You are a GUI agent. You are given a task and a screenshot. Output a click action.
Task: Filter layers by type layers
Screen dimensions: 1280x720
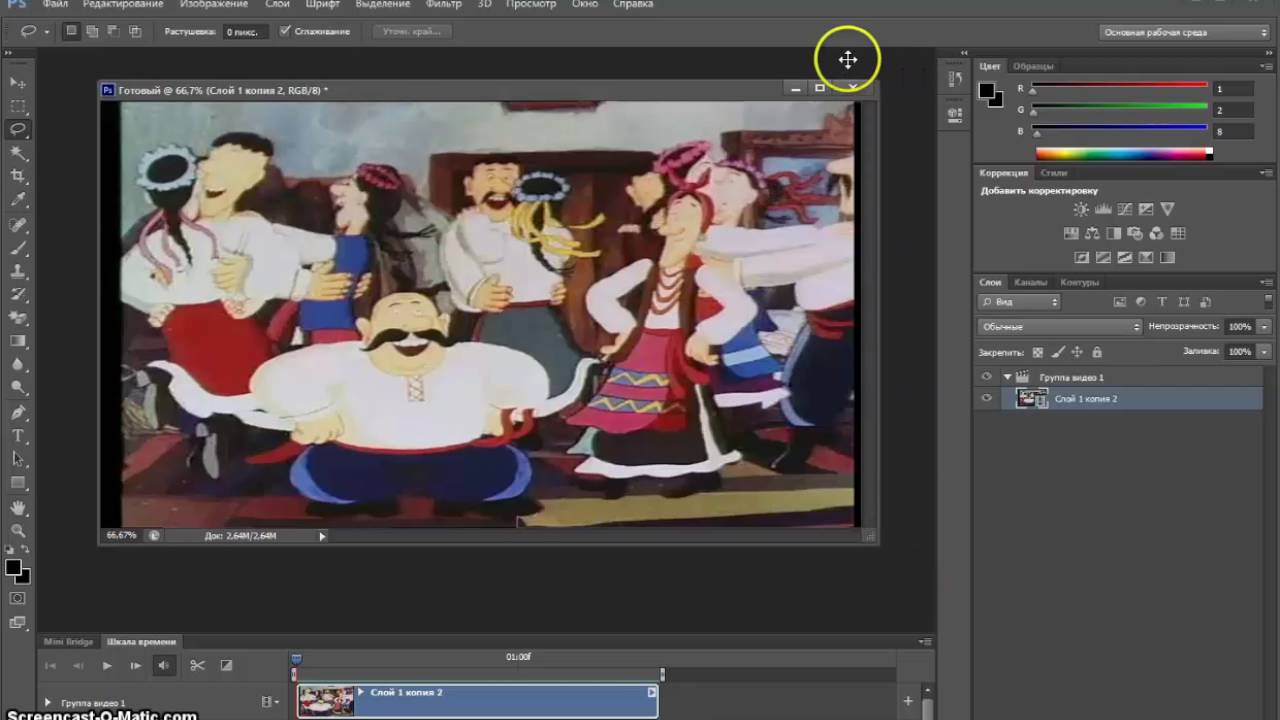tap(1161, 301)
